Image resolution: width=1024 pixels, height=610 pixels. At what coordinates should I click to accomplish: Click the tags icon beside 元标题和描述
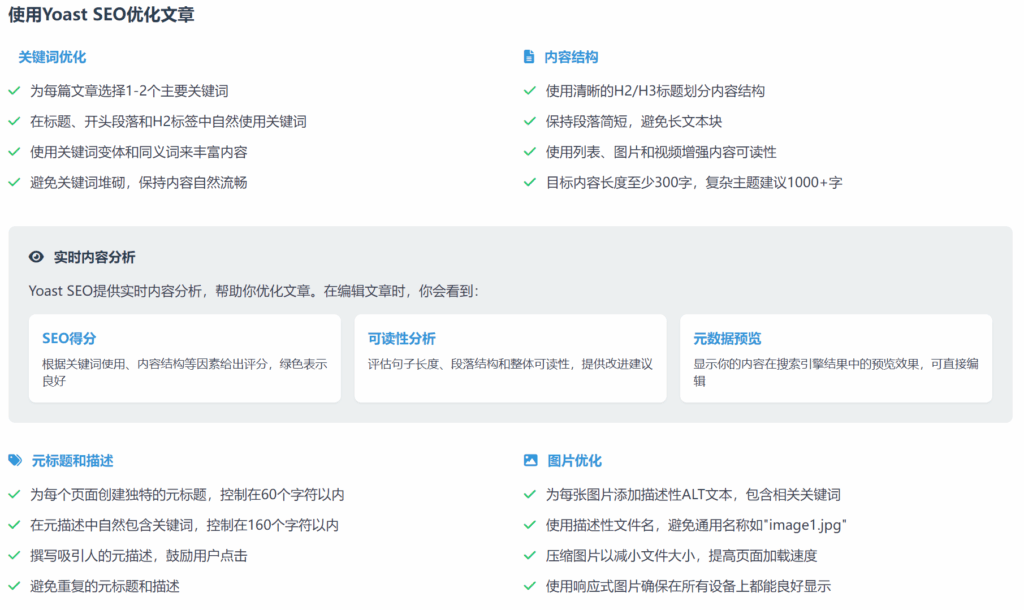click(x=15, y=460)
